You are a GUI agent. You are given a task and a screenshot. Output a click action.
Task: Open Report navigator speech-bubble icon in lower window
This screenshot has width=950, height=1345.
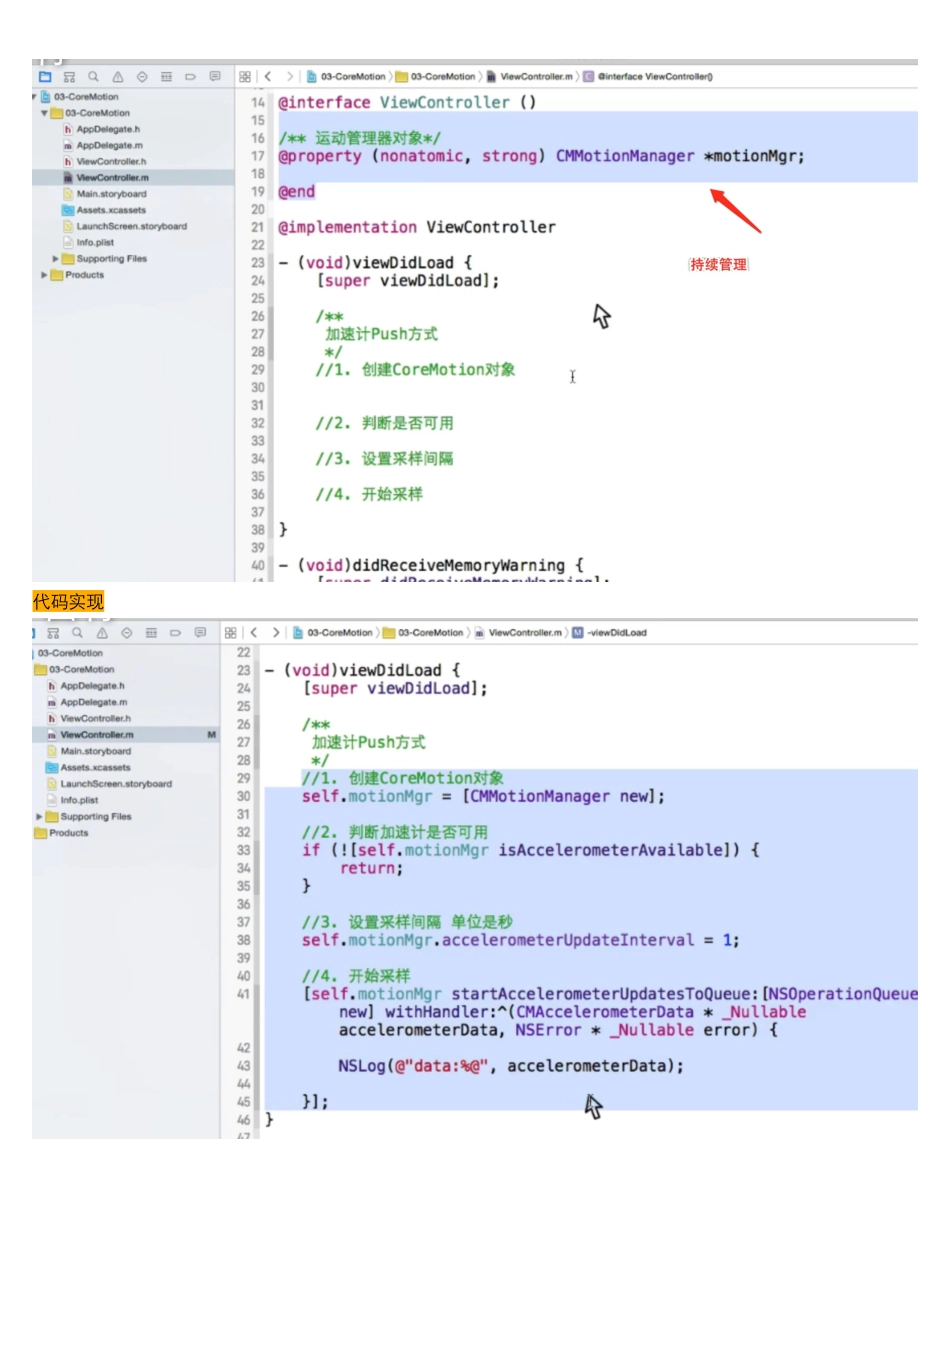pos(200,633)
